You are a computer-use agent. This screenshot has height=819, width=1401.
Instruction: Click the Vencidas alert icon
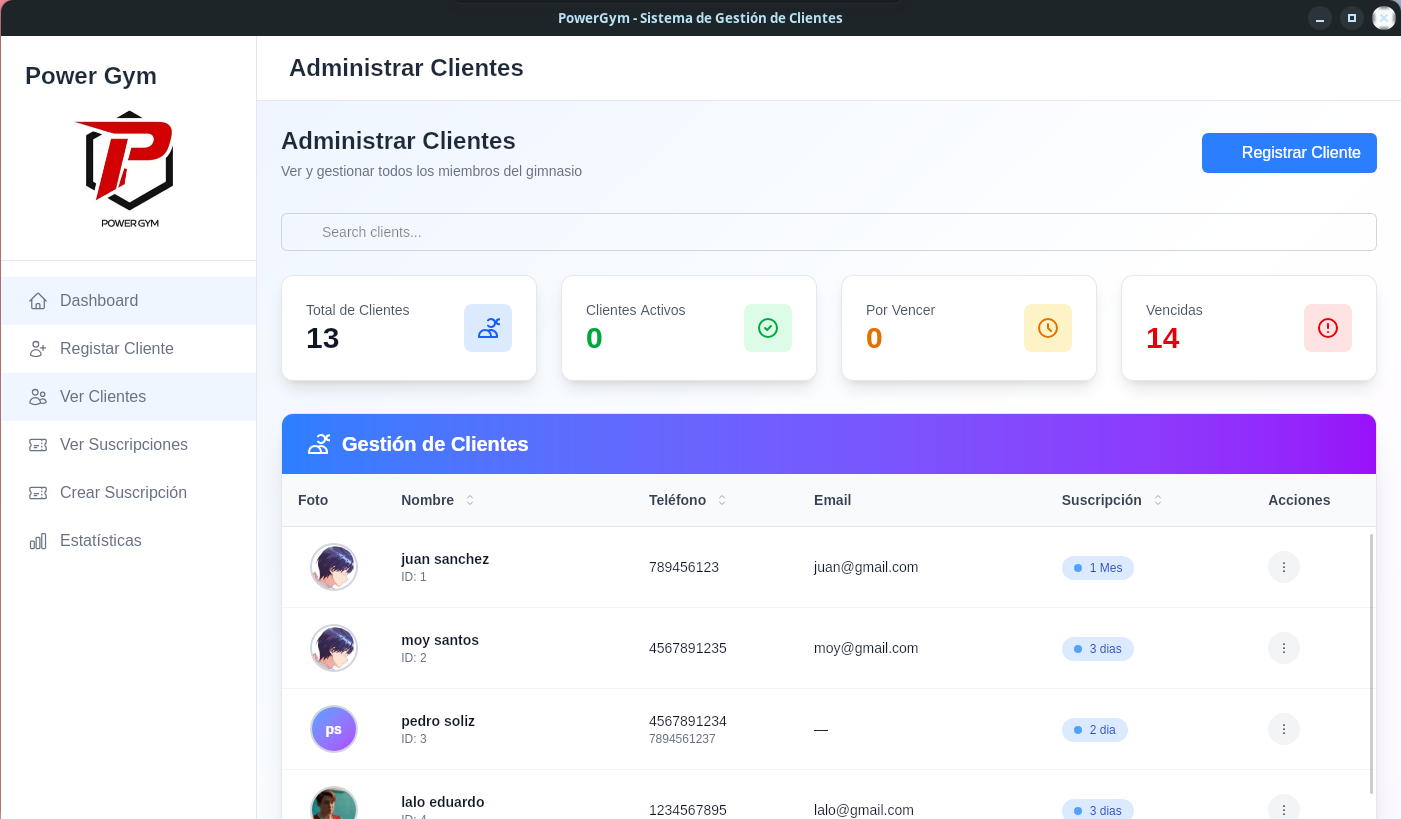pos(1328,328)
